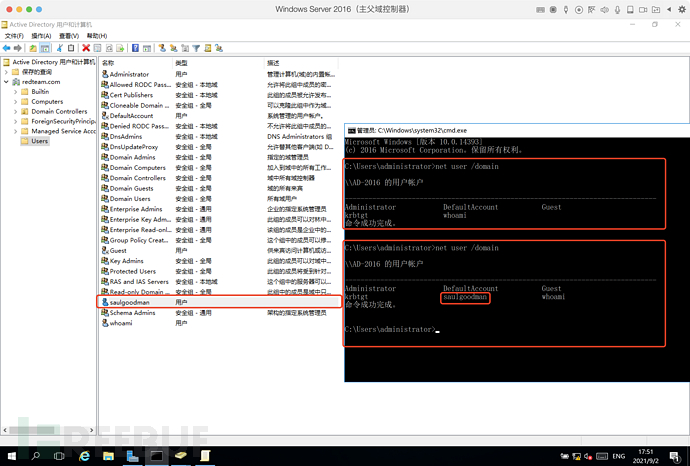The image size is (690, 466).
Task: Click the add to group icon
Action: 219,48
